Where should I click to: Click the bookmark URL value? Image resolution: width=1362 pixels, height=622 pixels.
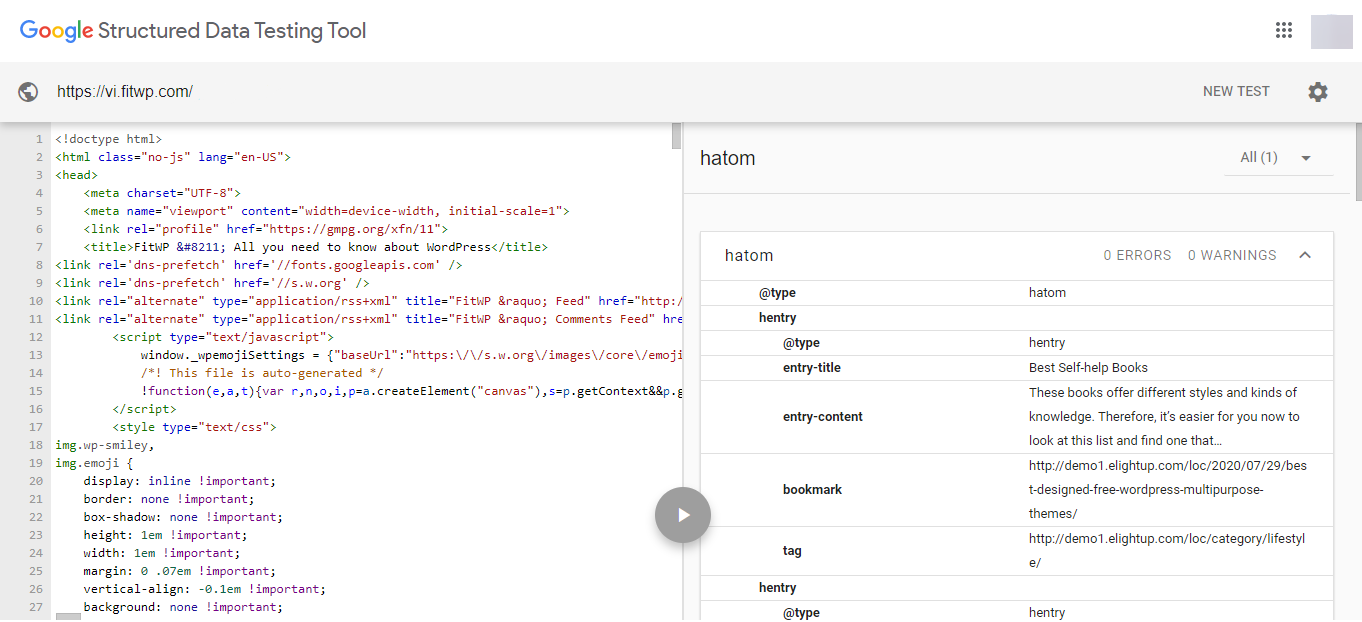pos(1167,490)
